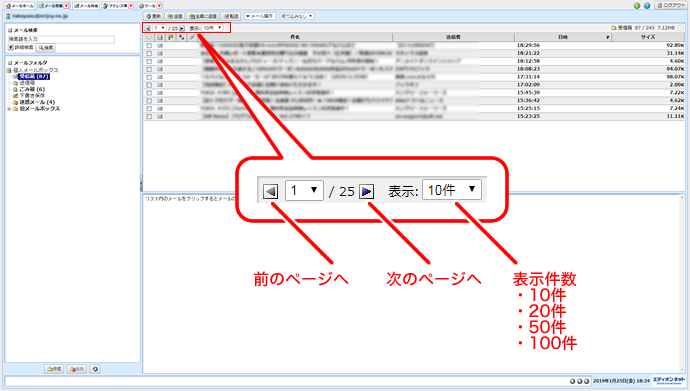Click the folder refresh icon beside 削除
Viewport: 690px width, 391px height.
(95, 369)
